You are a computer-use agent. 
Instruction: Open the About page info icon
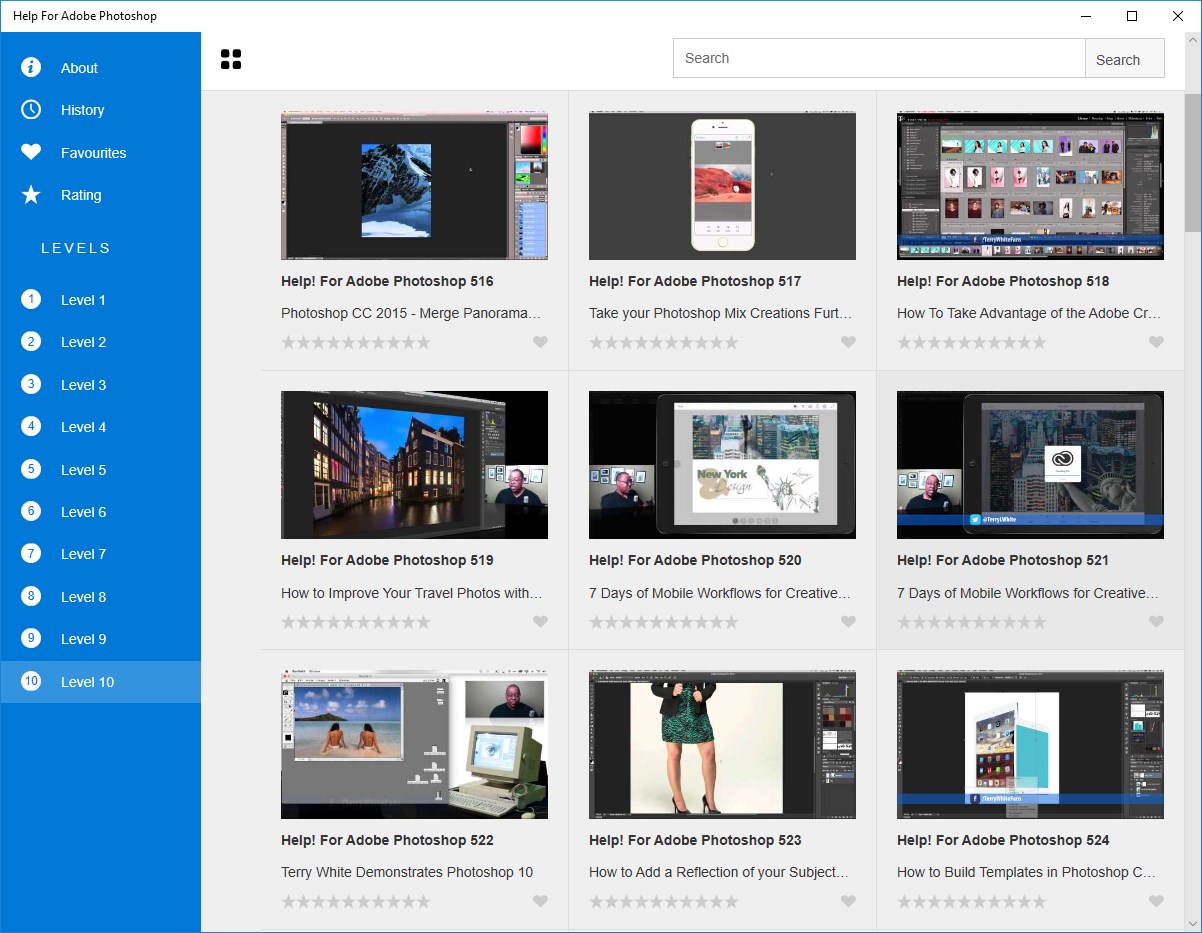point(31,67)
